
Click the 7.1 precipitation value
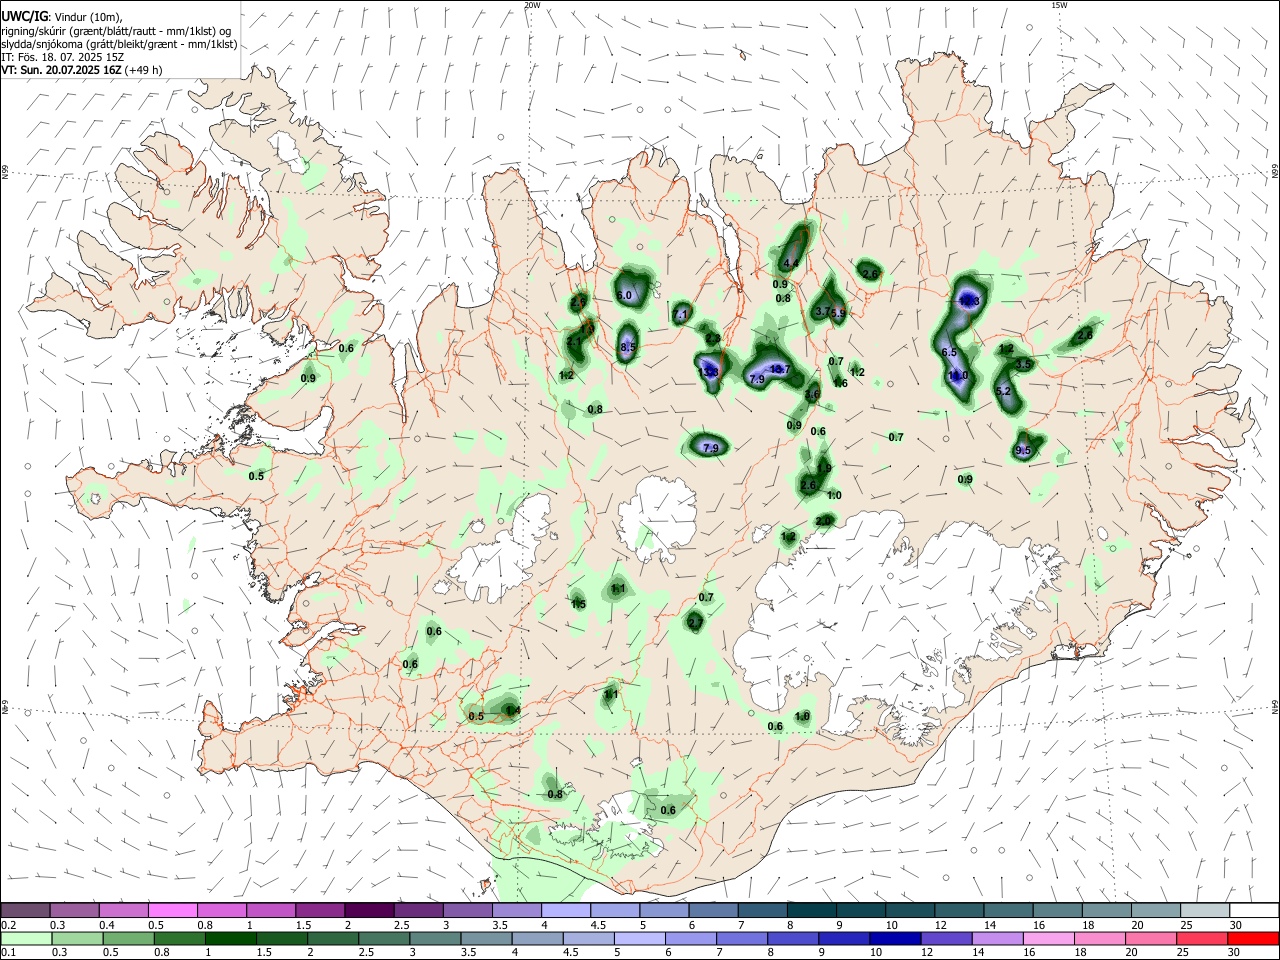tap(681, 315)
